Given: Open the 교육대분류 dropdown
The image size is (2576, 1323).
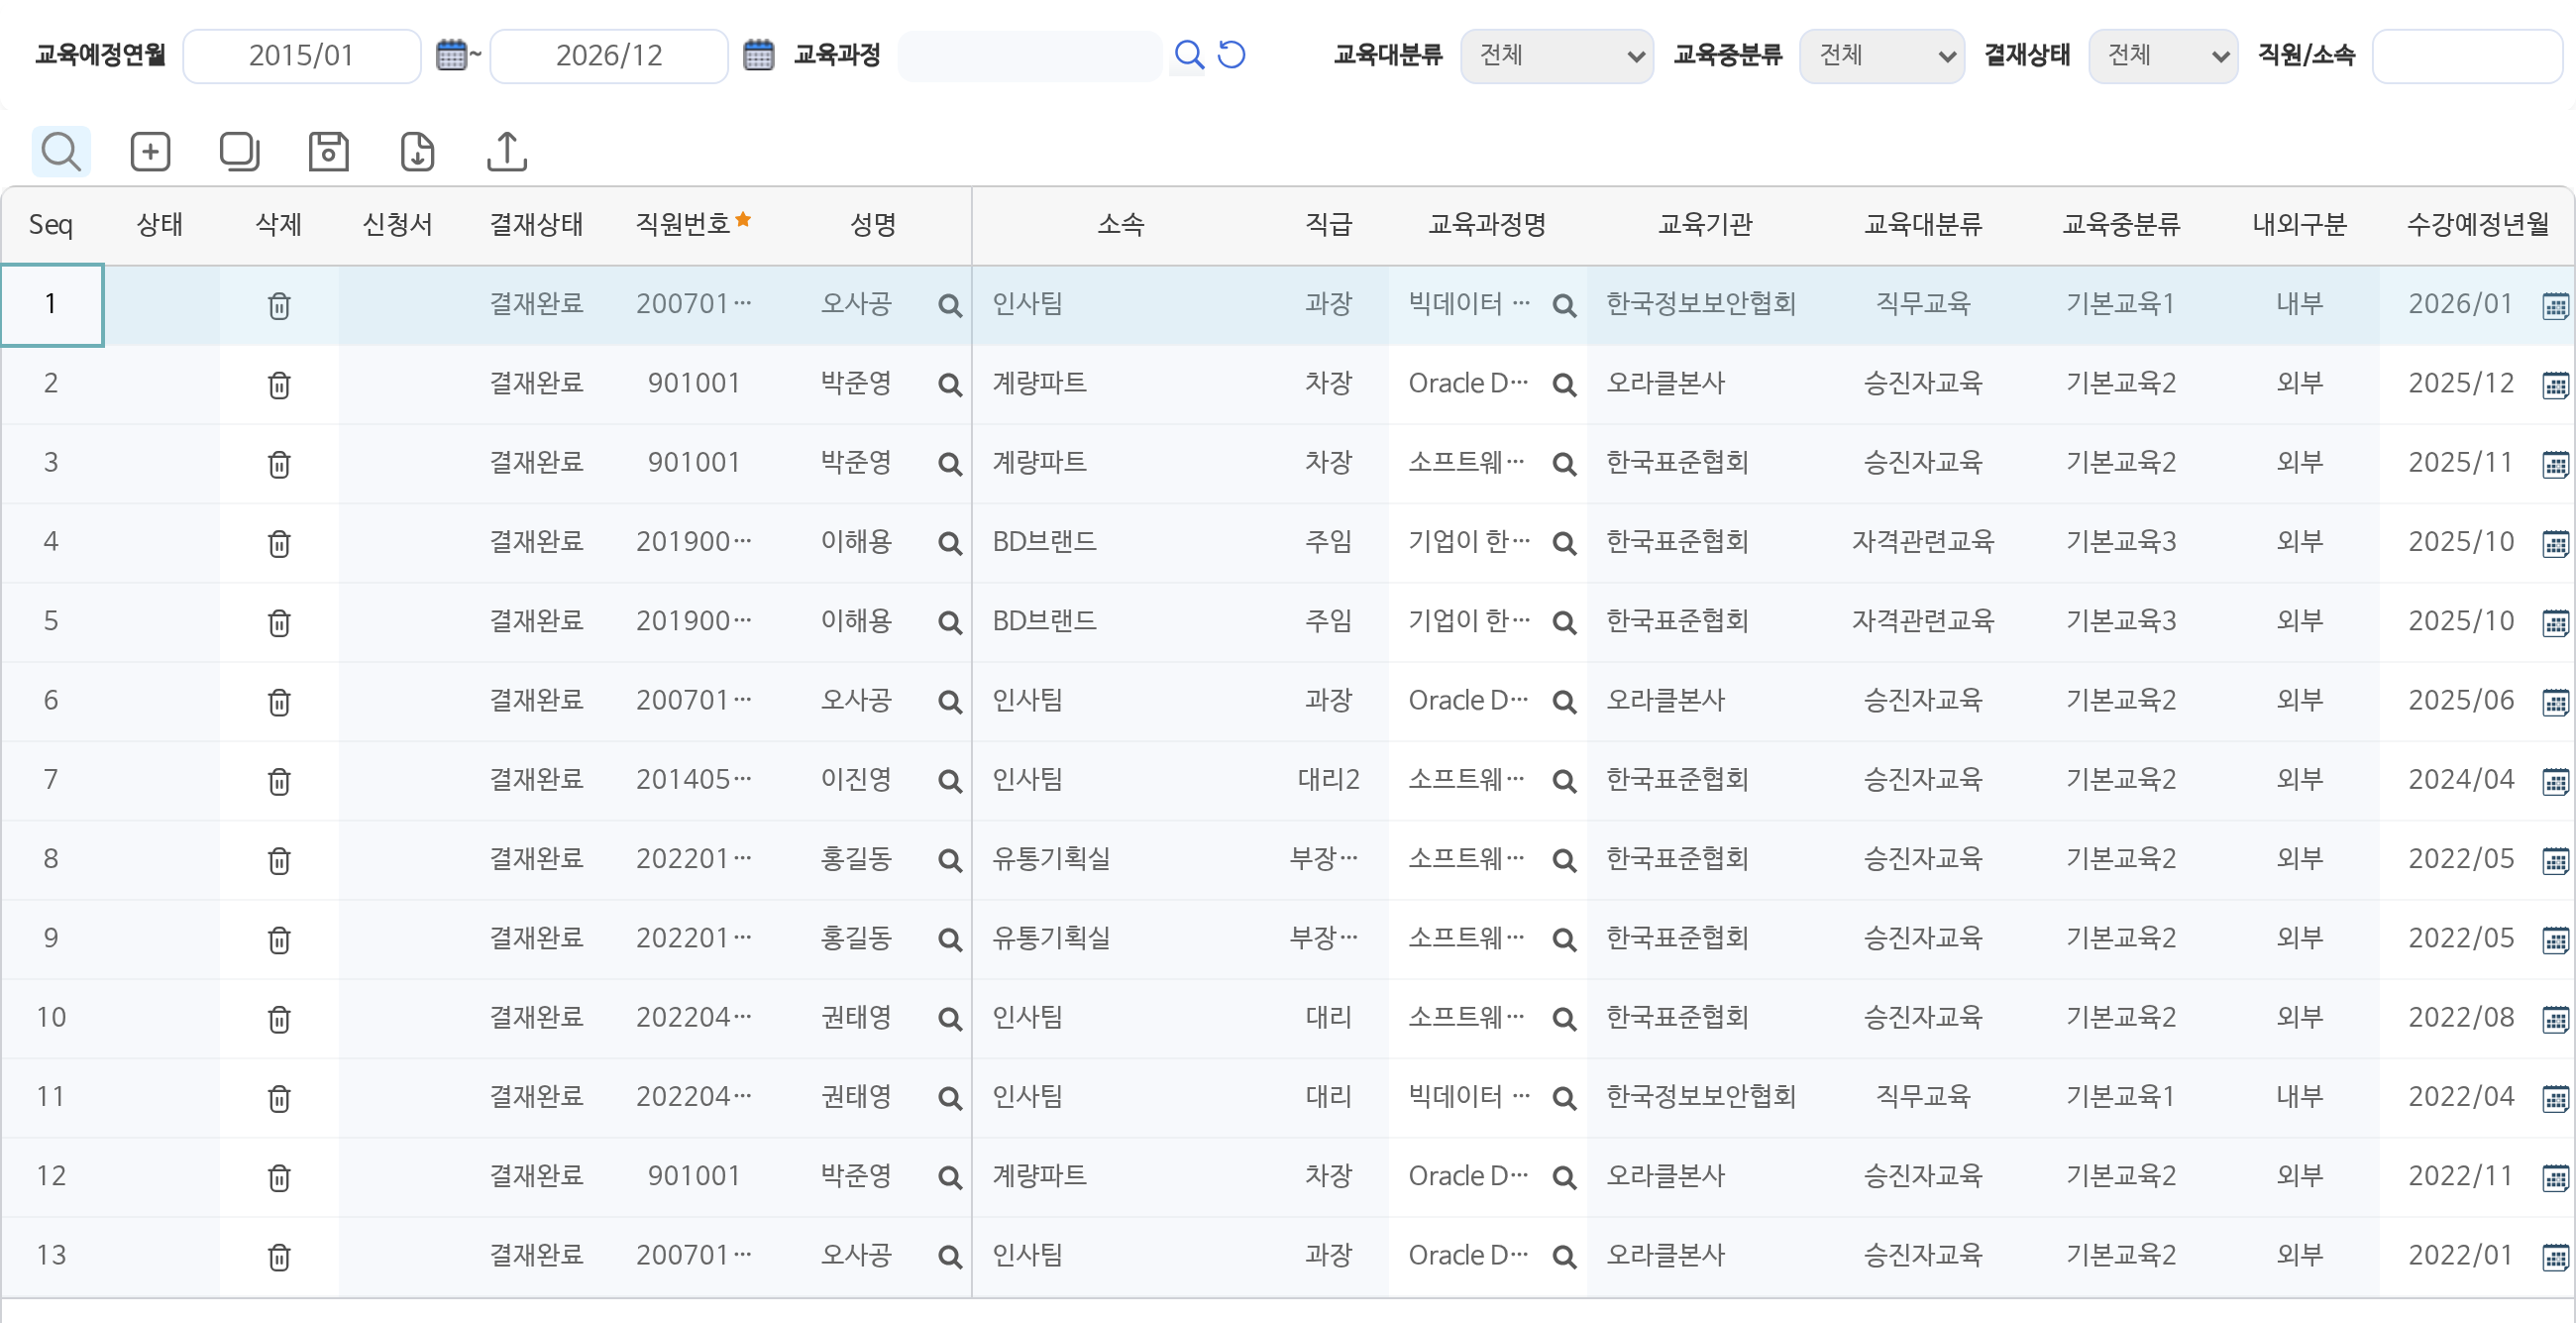Looking at the screenshot, I should click(1556, 56).
